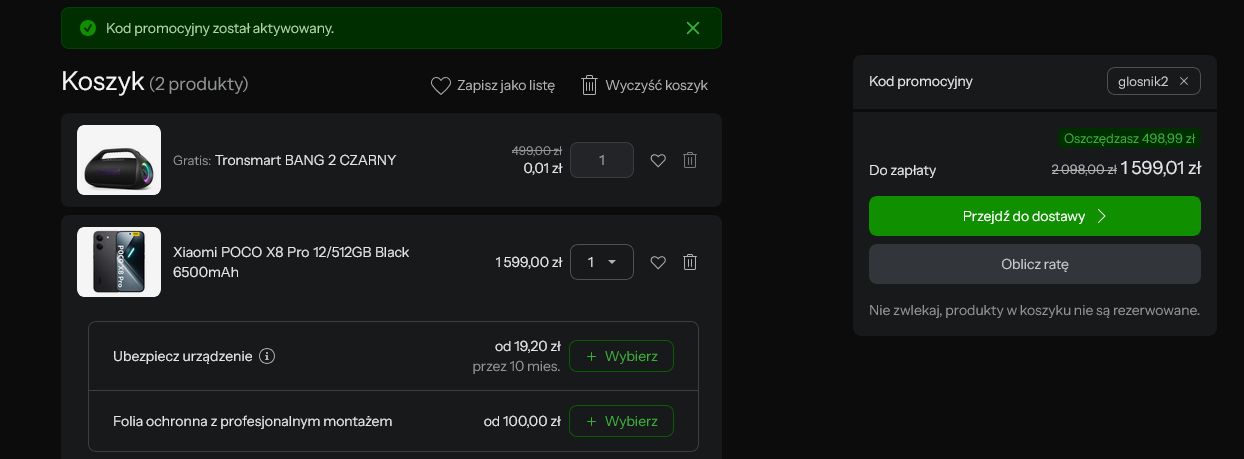Add Tronsmart BANG 2 to favorites
This screenshot has height=459, width=1244.
[x=658, y=160]
